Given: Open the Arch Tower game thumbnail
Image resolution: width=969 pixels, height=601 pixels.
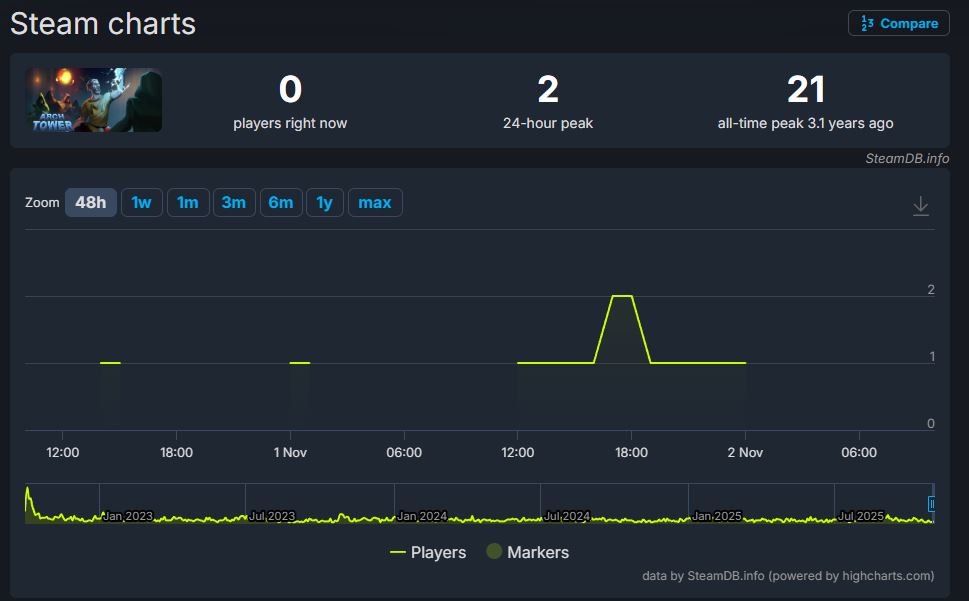Looking at the screenshot, I should [94, 100].
